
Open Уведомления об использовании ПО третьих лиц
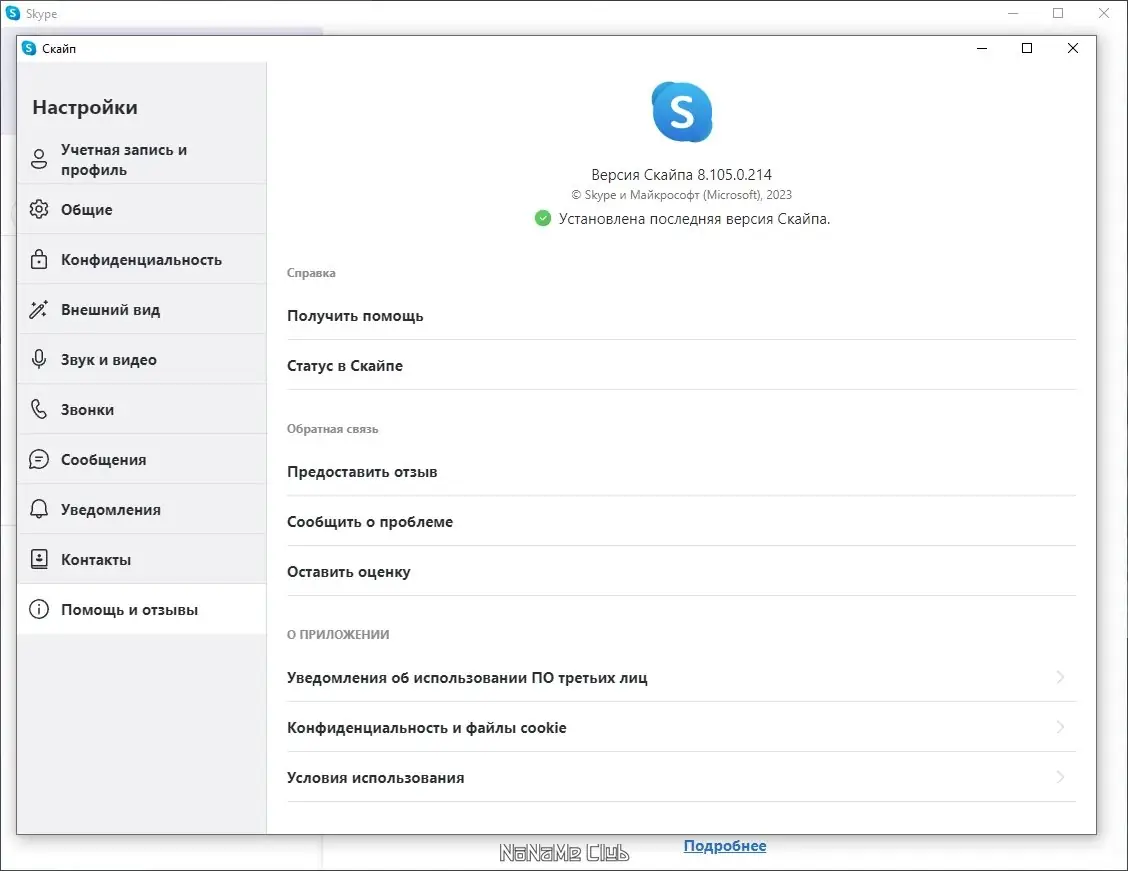(x=681, y=678)
